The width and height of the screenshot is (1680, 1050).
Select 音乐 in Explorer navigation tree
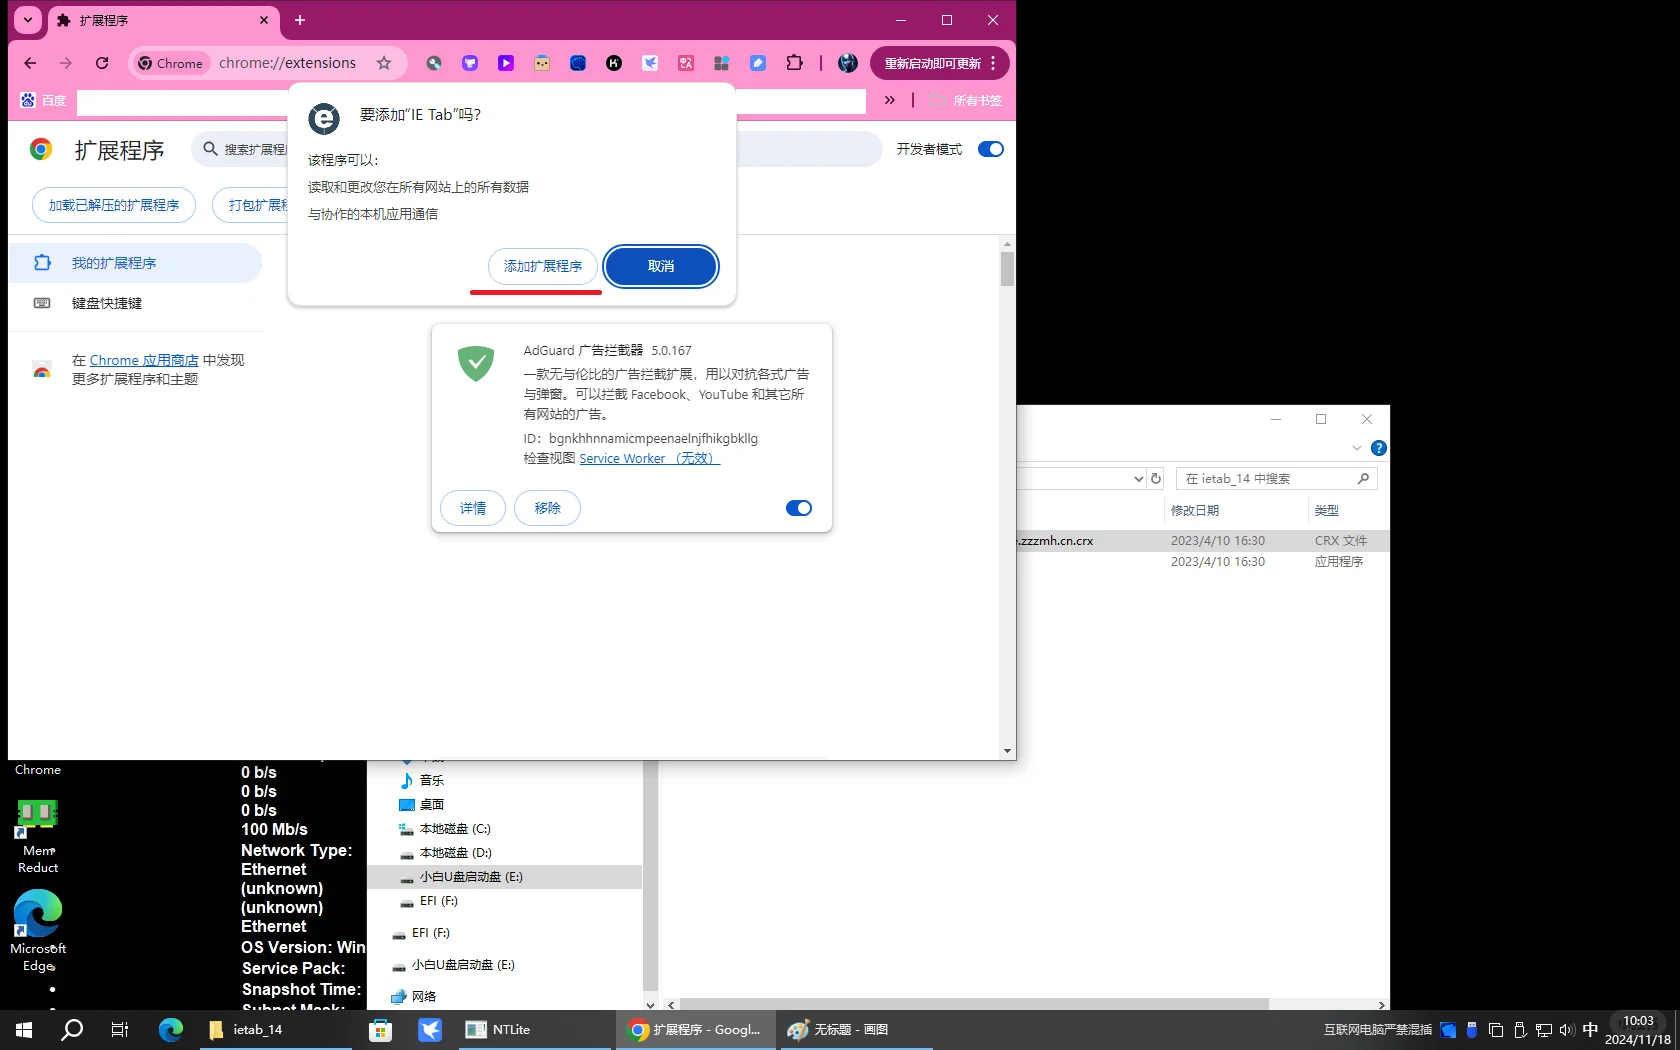pyautogui.click(x=432, y=780)
